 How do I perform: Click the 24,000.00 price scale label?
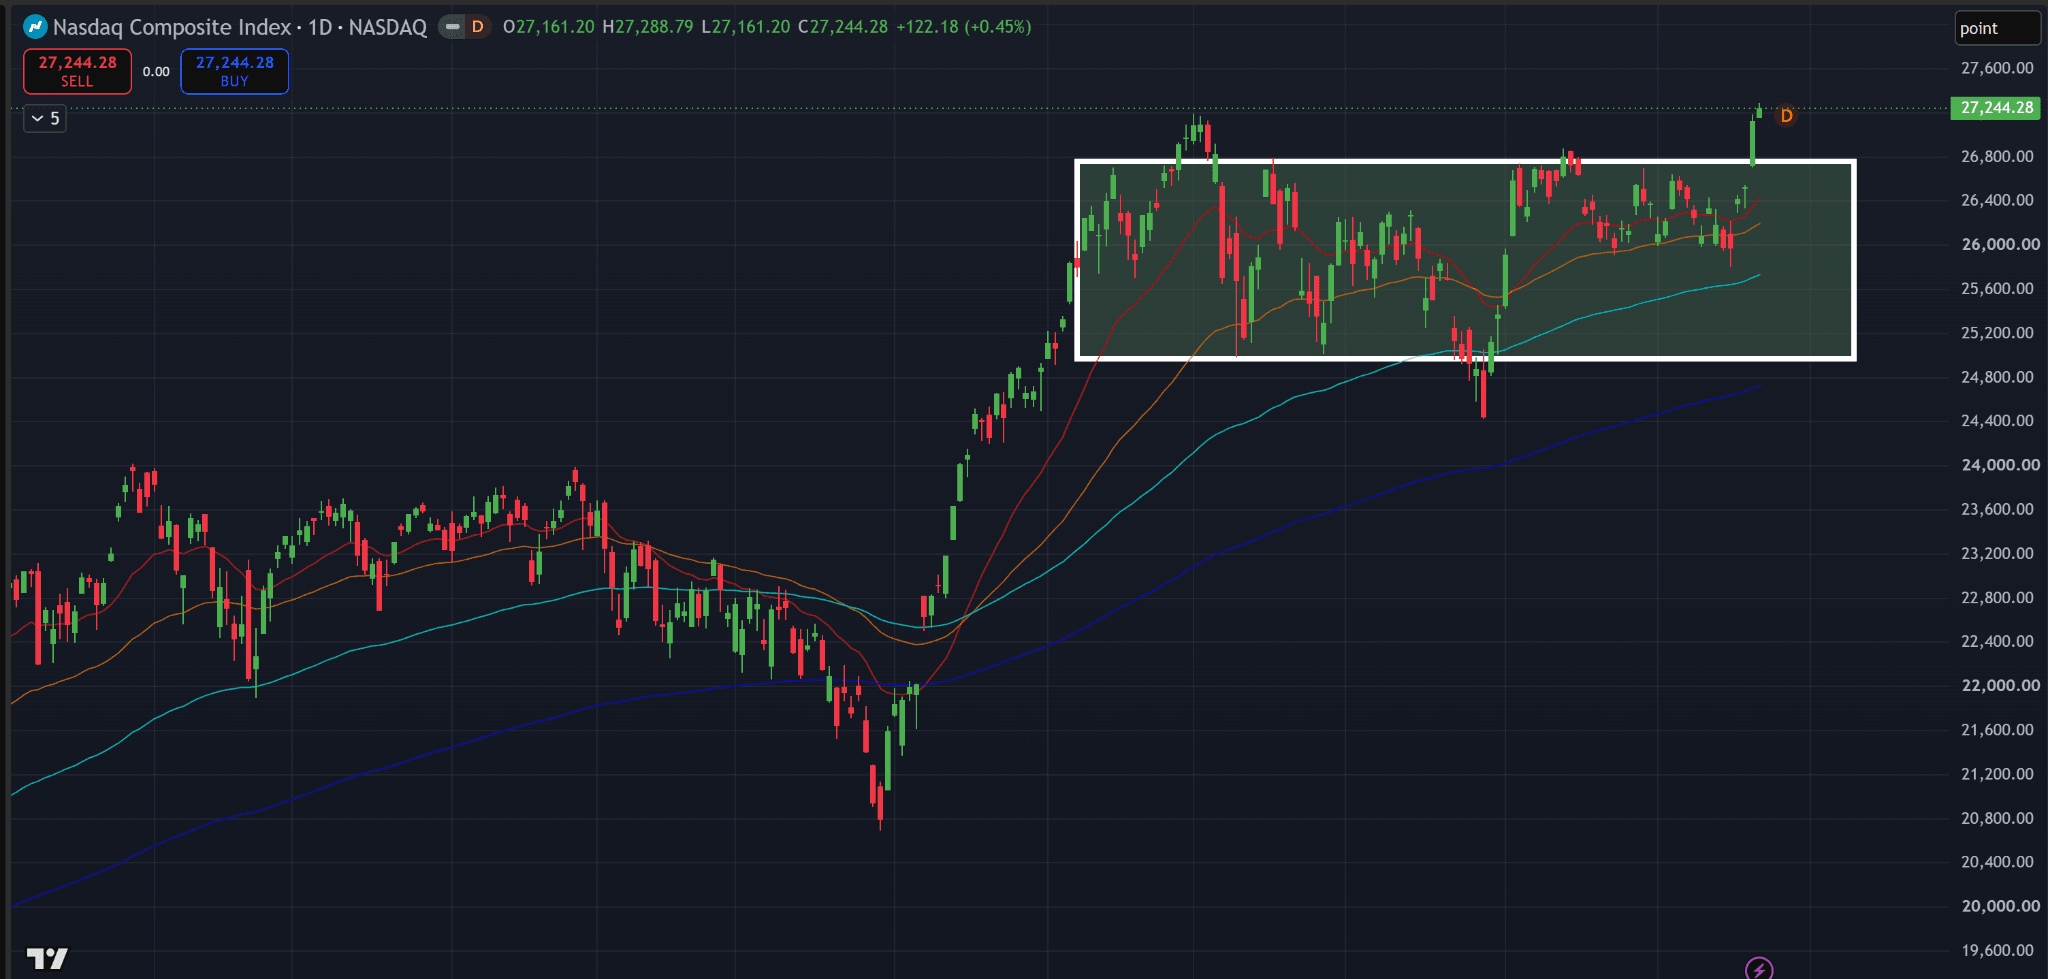(x=1999, y=464)
